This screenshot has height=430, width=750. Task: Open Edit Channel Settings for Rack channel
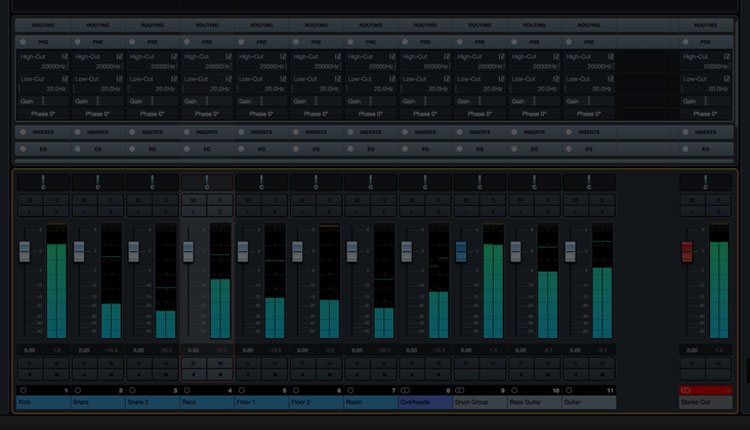pos(220,211)
